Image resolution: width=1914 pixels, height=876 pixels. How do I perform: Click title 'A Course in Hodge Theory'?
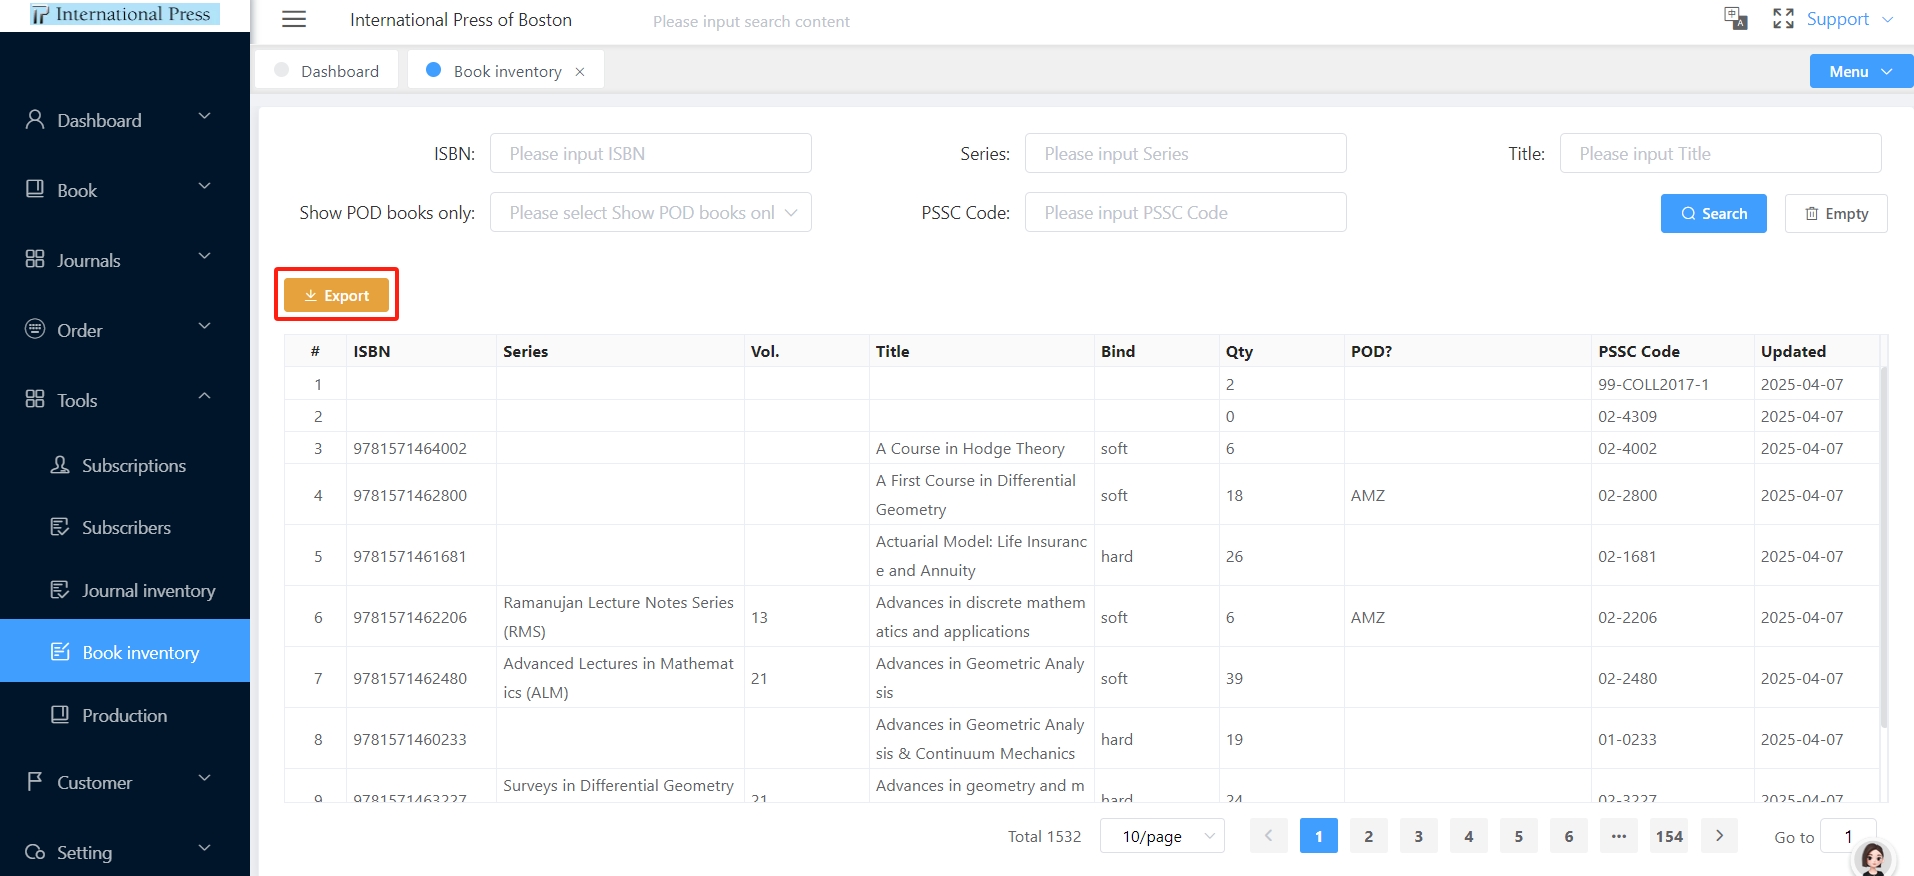point(970,448)
